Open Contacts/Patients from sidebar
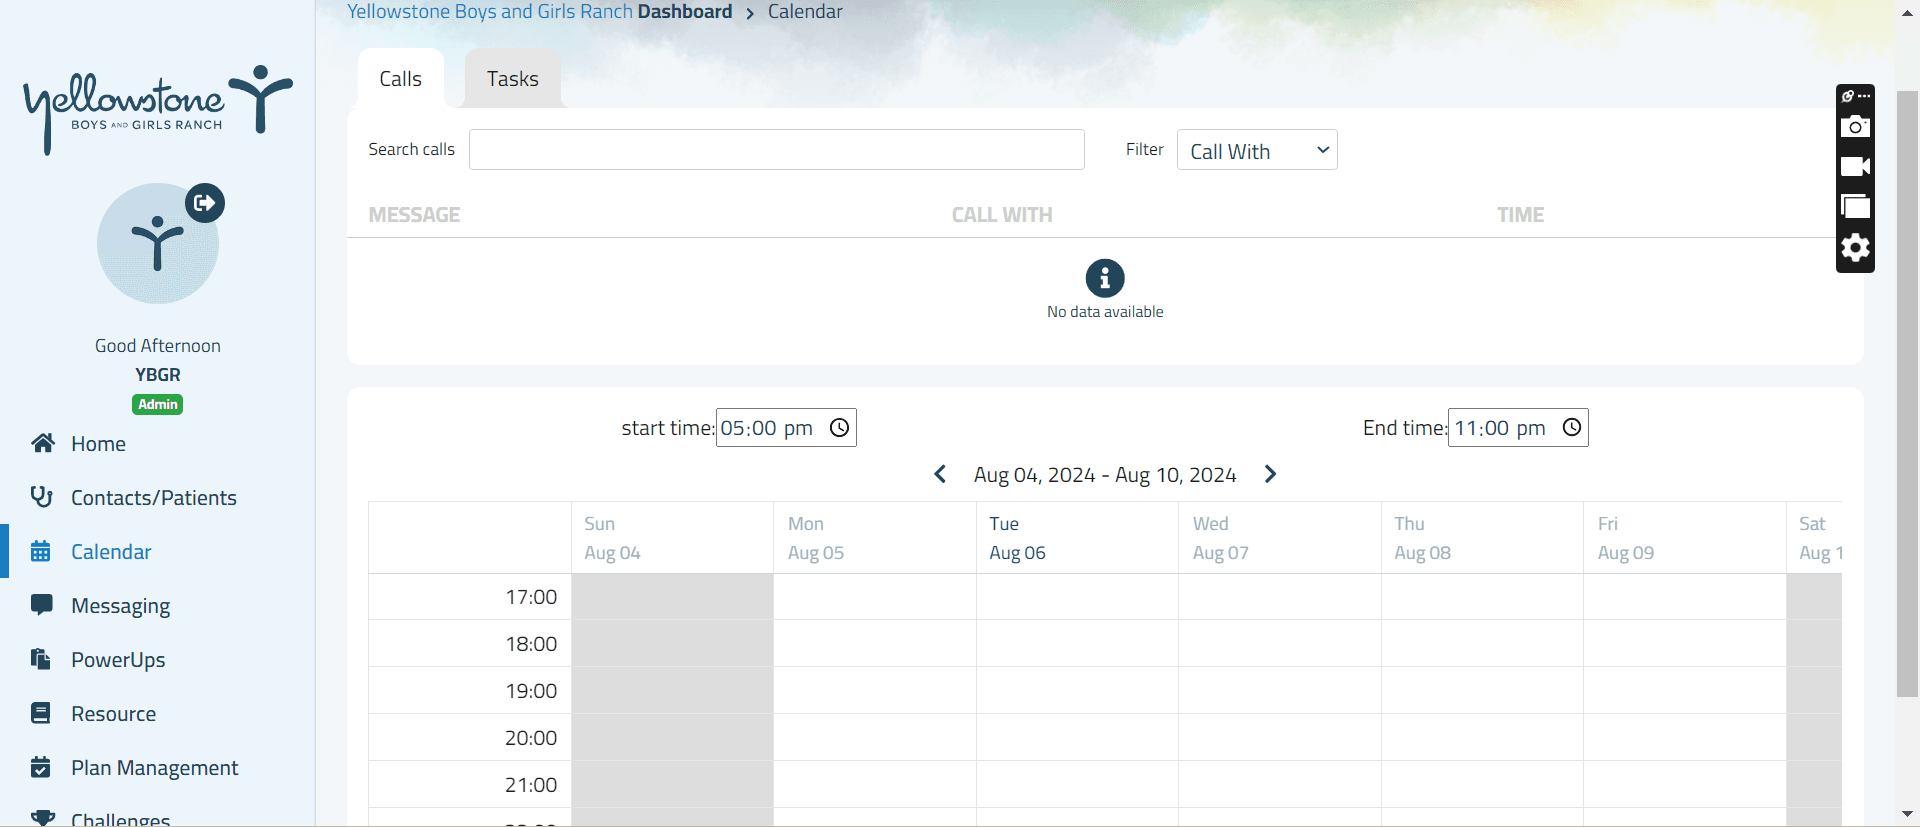The width and height of the screenshot is (1920, 827). coord(153,498)
